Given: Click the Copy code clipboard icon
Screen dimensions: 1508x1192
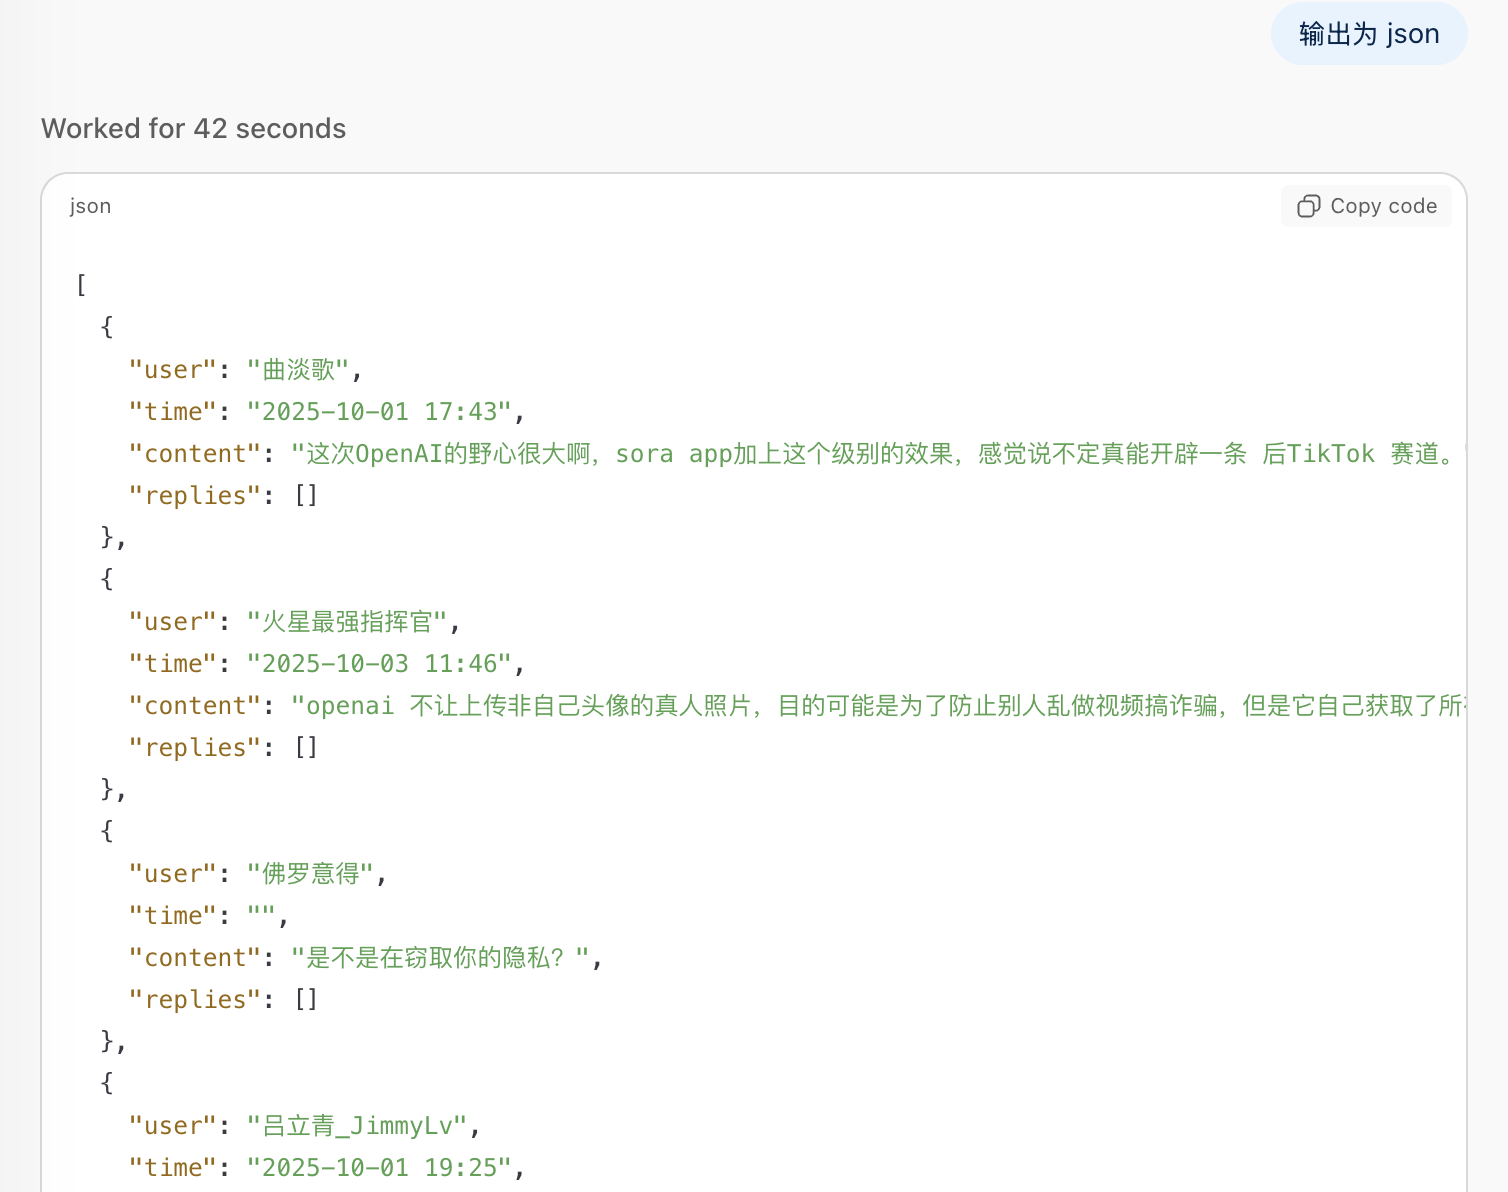Looking at the screenshot, I should (x=1308, y=206).
